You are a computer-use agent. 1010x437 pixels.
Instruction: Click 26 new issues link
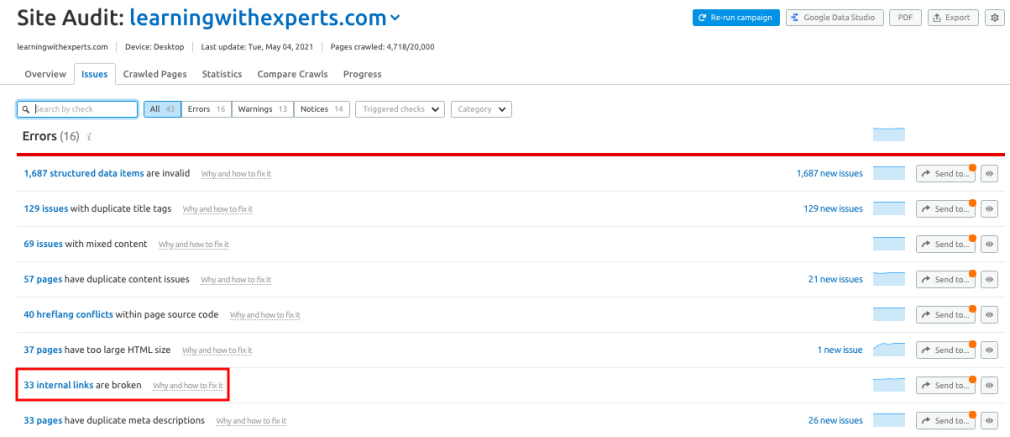pos(835,420)
